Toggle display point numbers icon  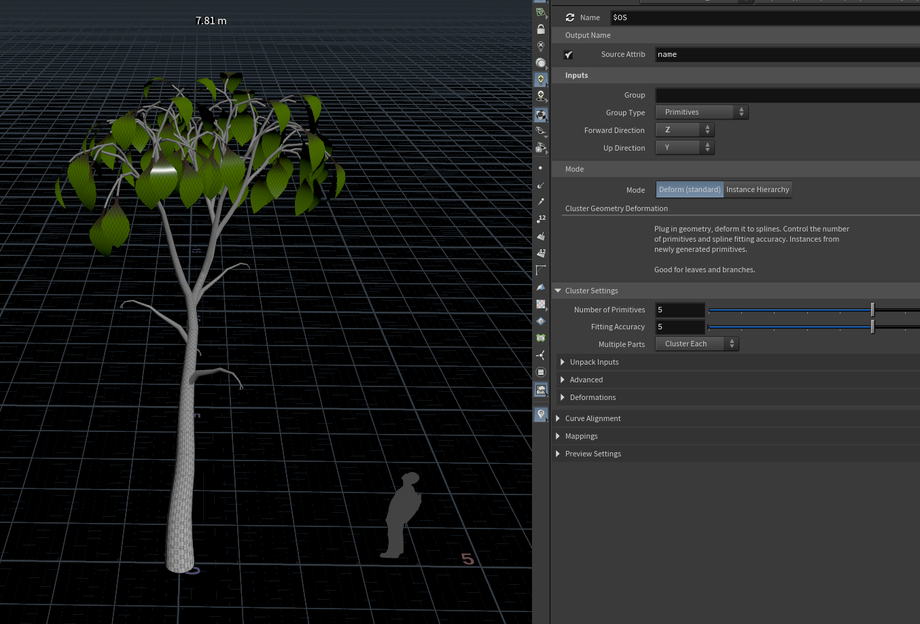[x=541, y=219]
